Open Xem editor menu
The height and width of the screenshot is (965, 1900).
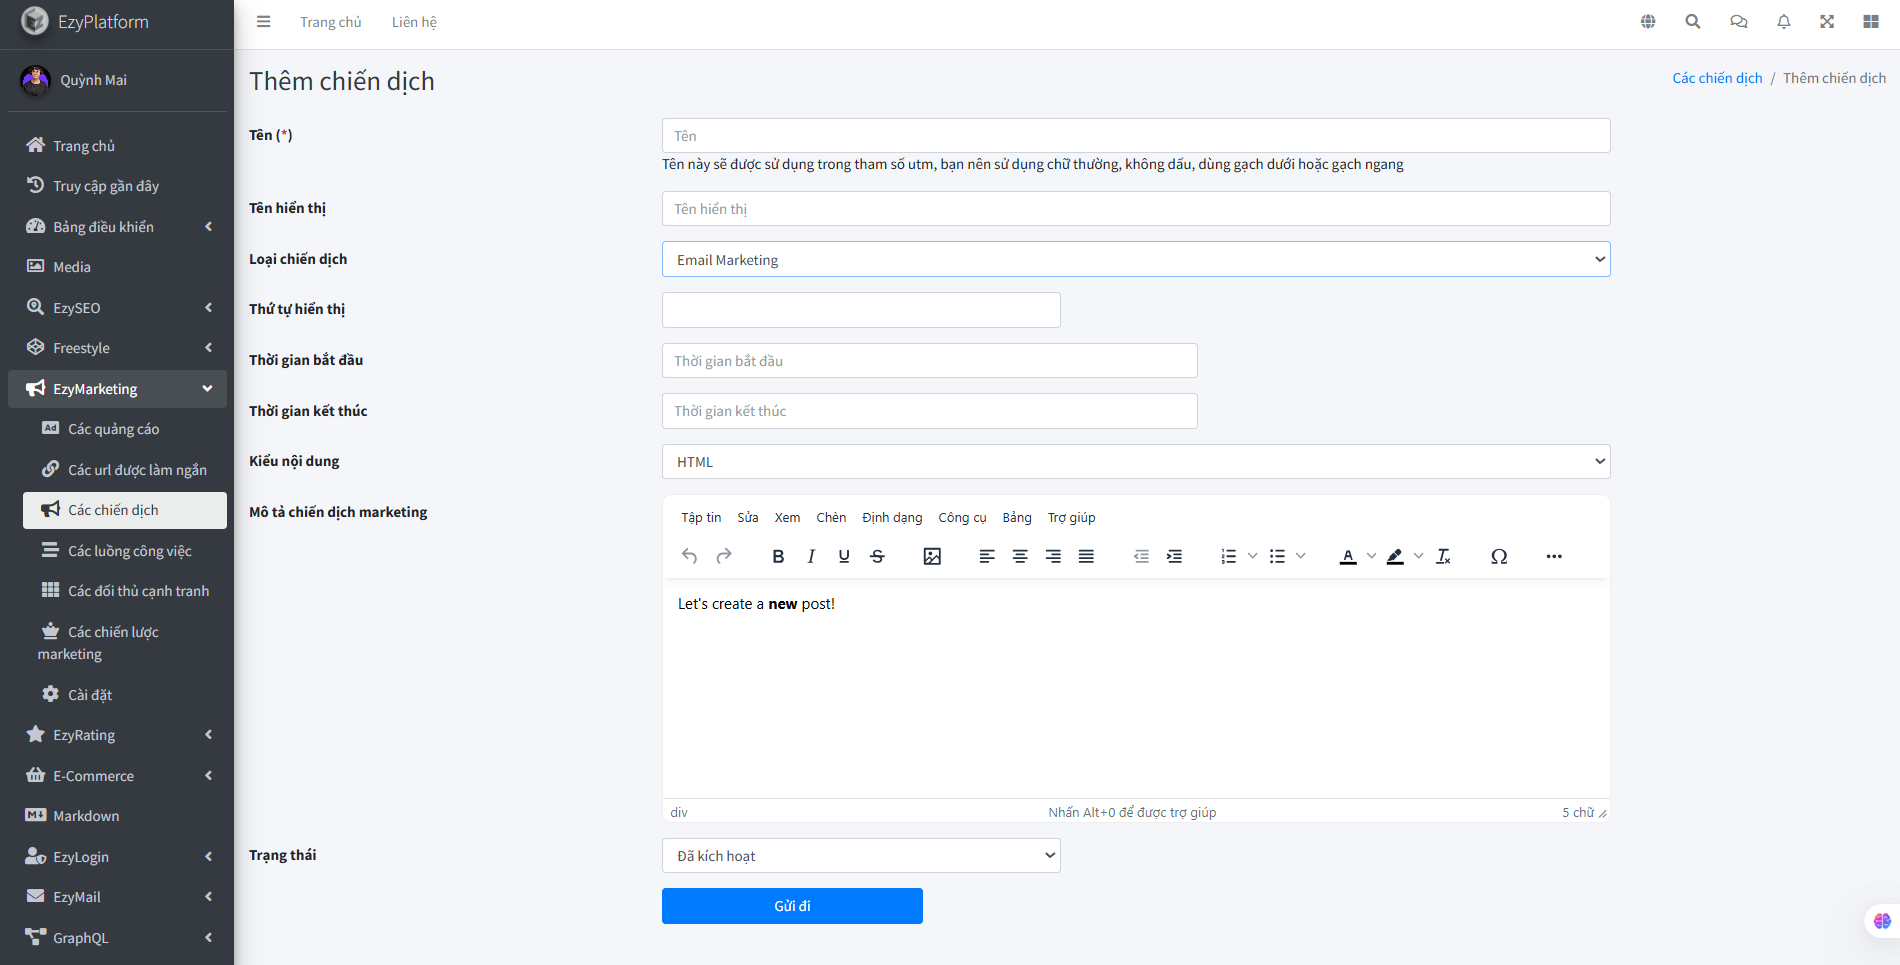[787, 517]
